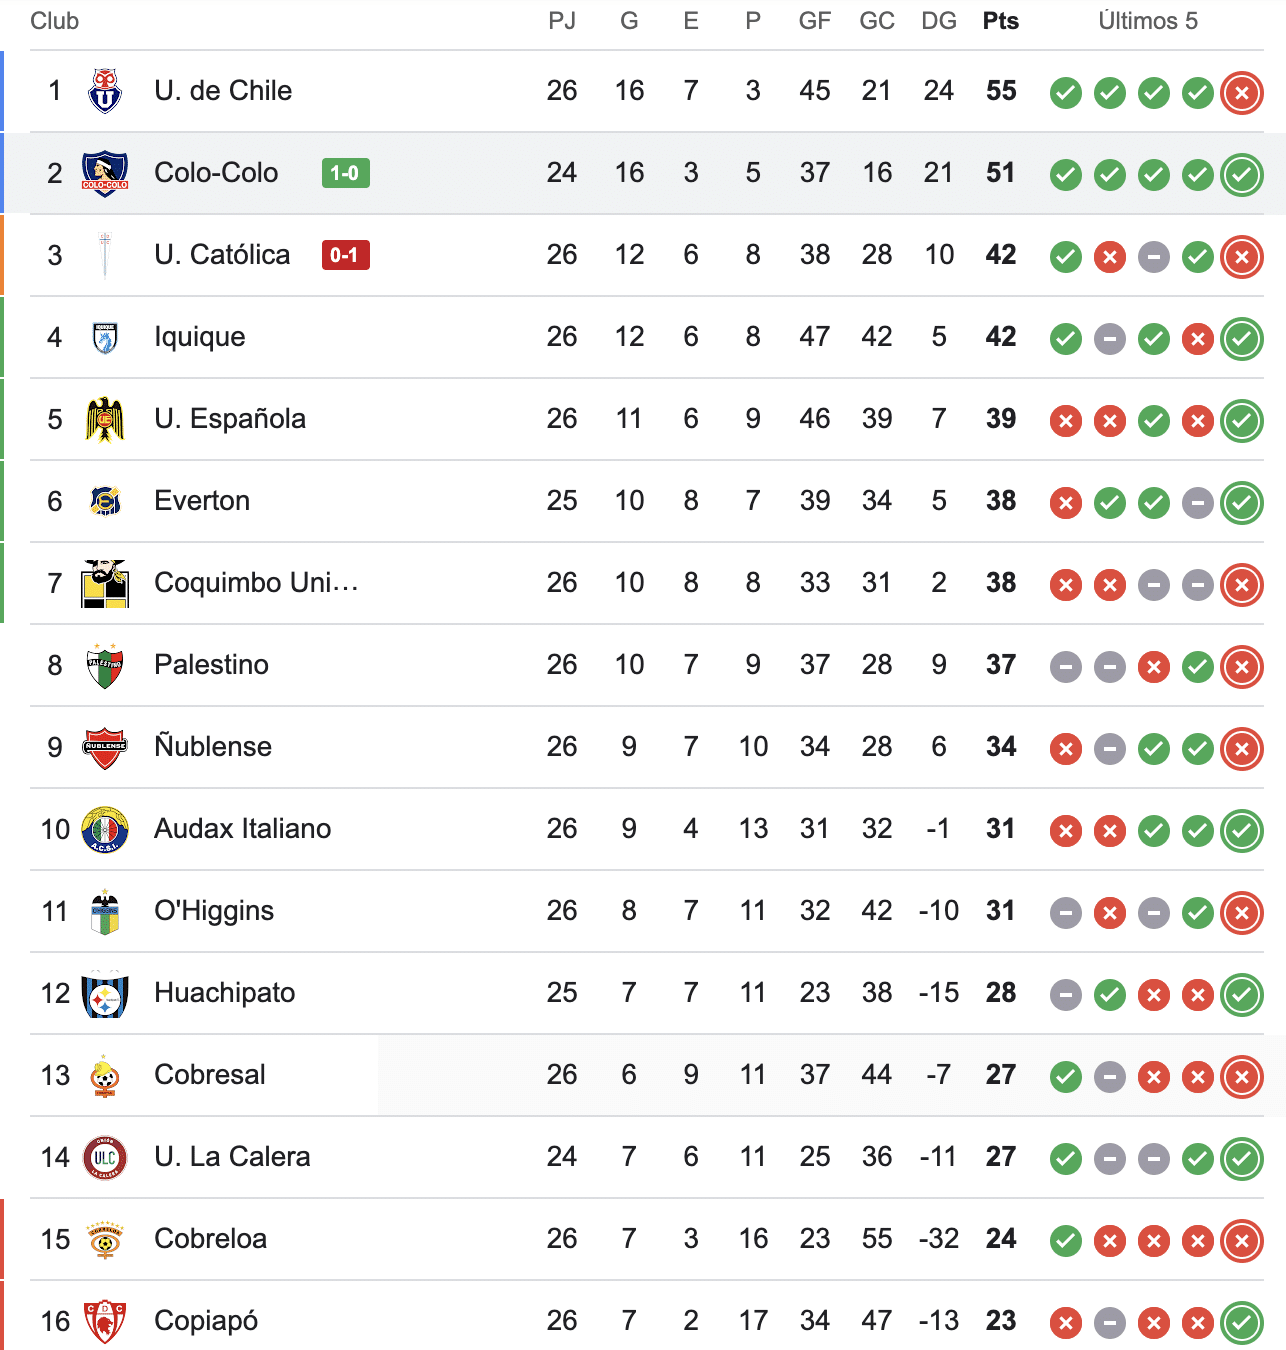Open Colo-Colo's 1-0 live score badge
Screen dimensions: 1286x1350
click(x=345, y=173)
